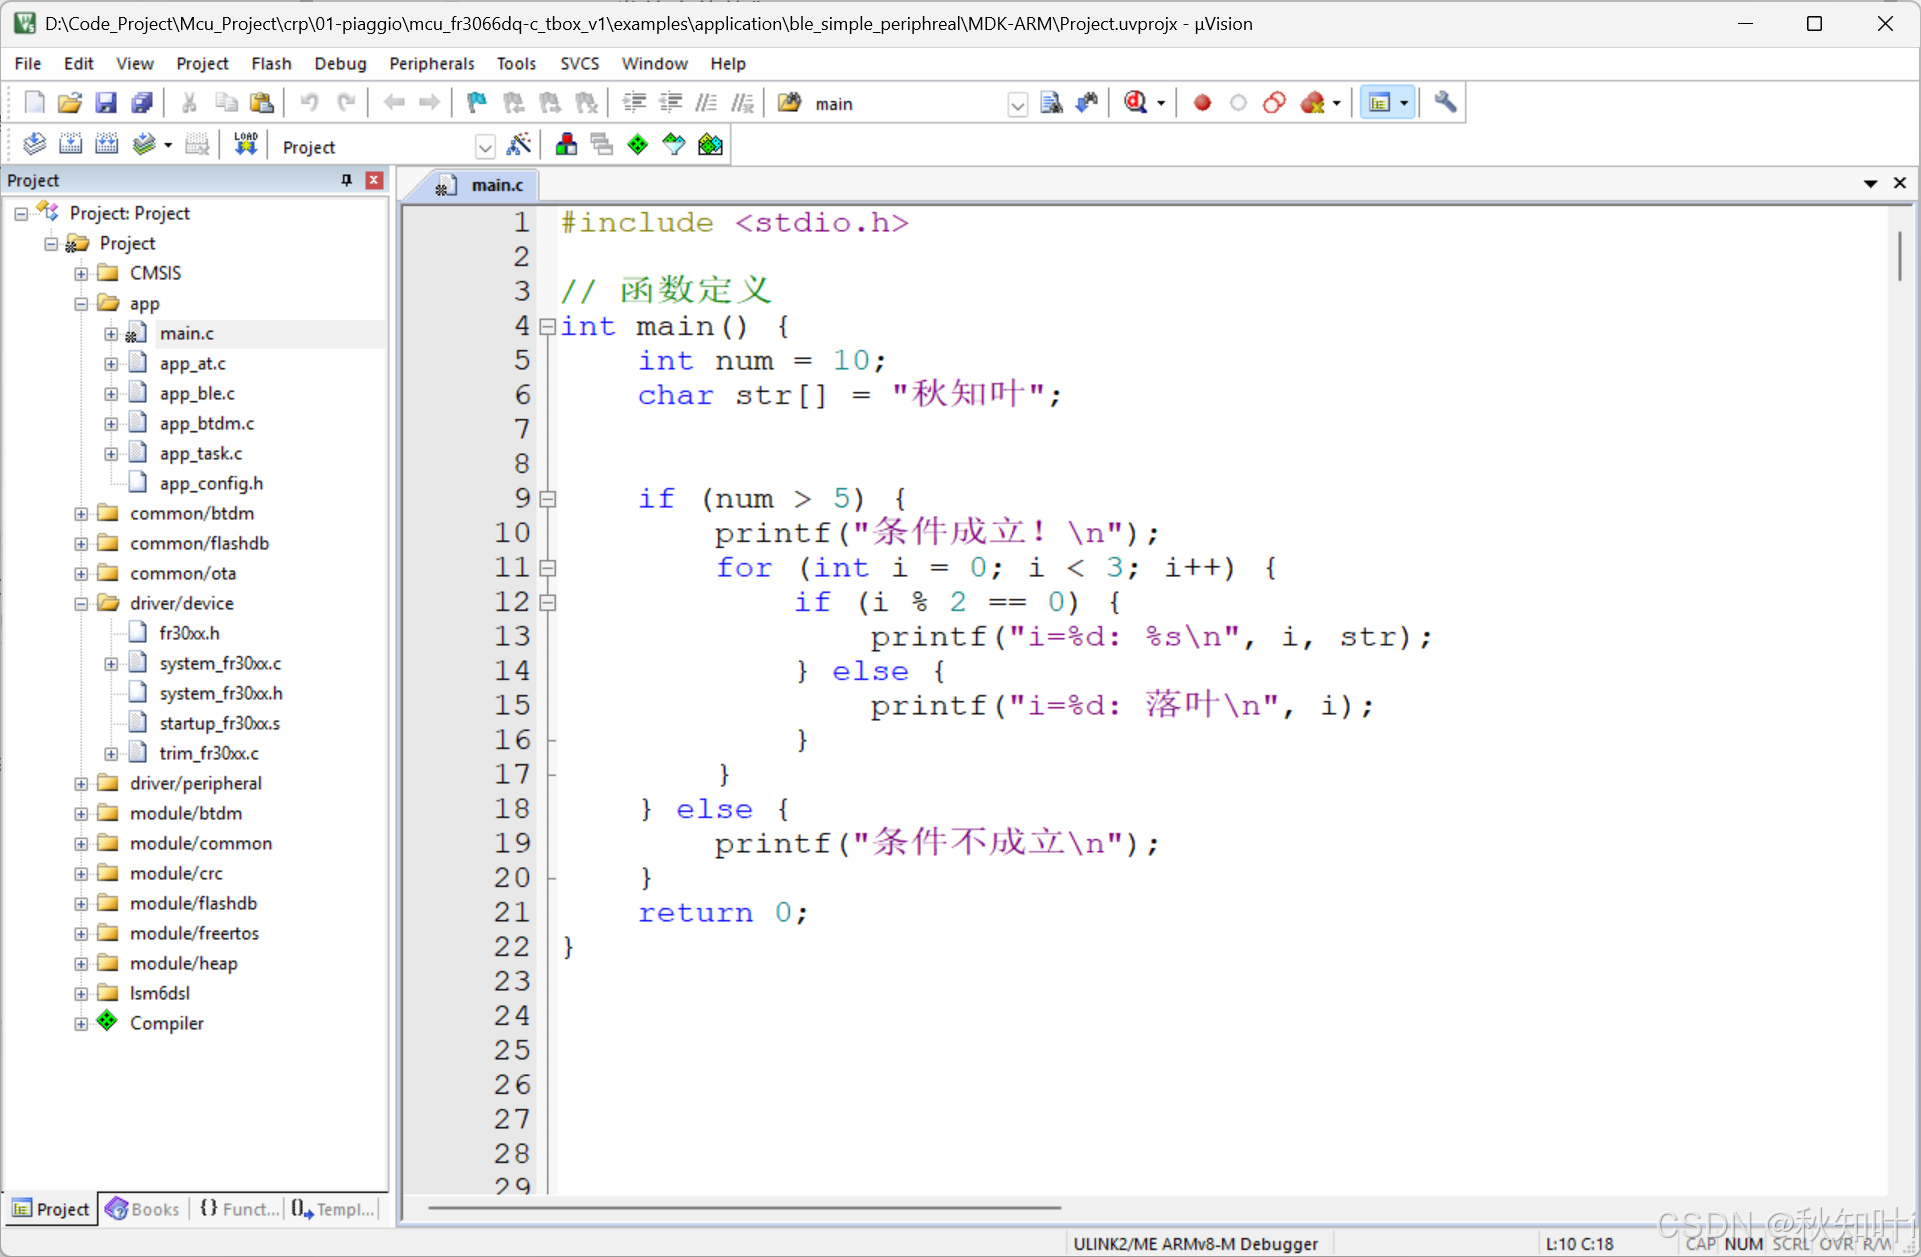Toggle the window layout view button
The image size is (1921, 1257).
tap(1379, 102)
